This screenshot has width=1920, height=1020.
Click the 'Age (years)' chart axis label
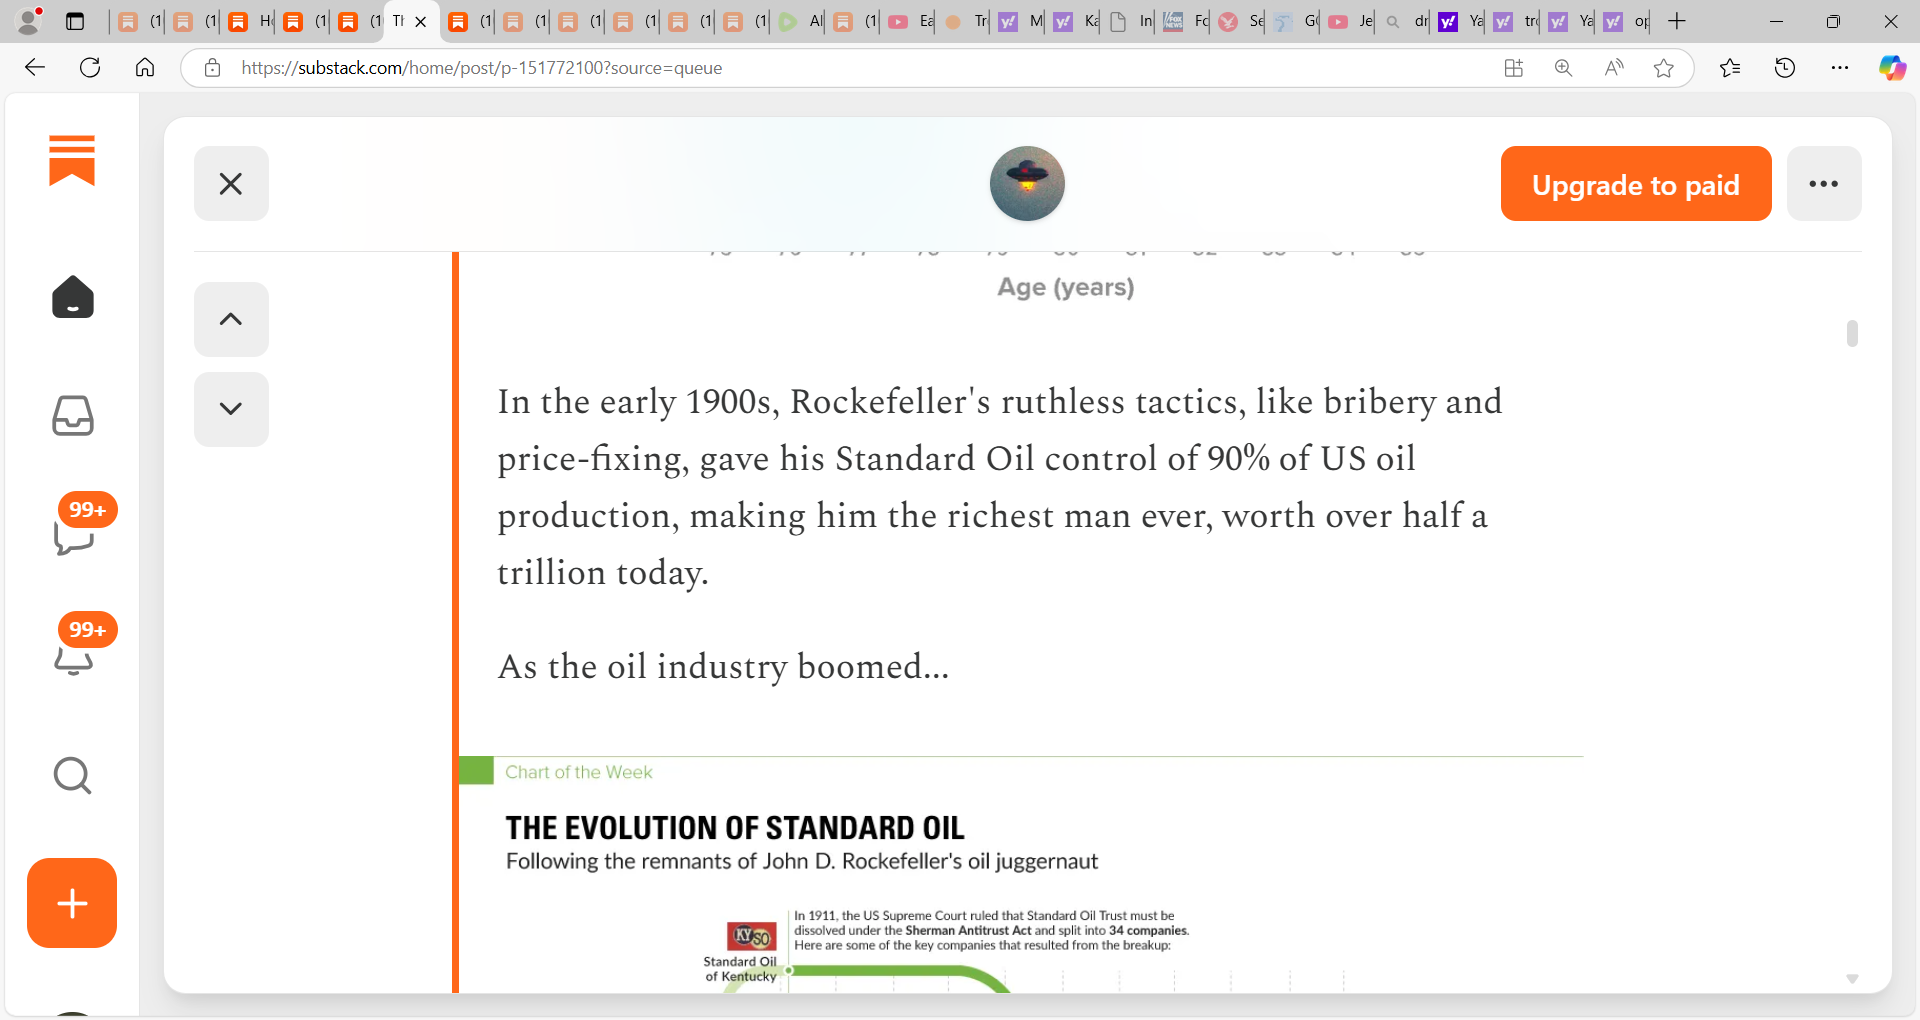1066,287
